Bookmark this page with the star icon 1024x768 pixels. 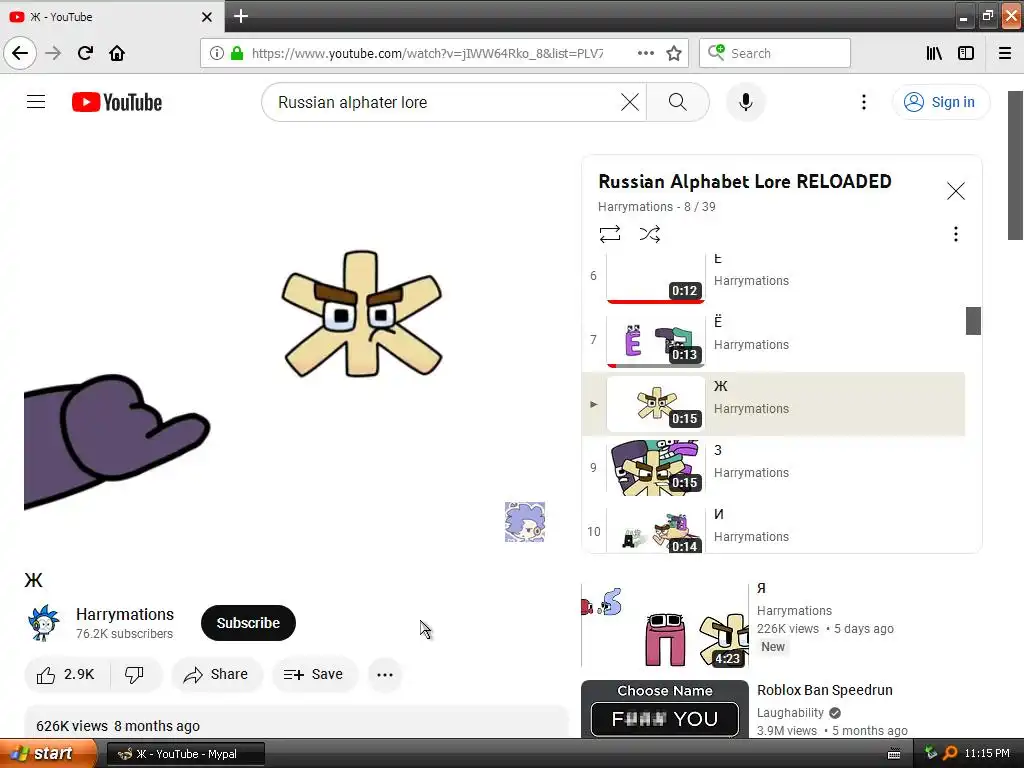tap(674, 53)
